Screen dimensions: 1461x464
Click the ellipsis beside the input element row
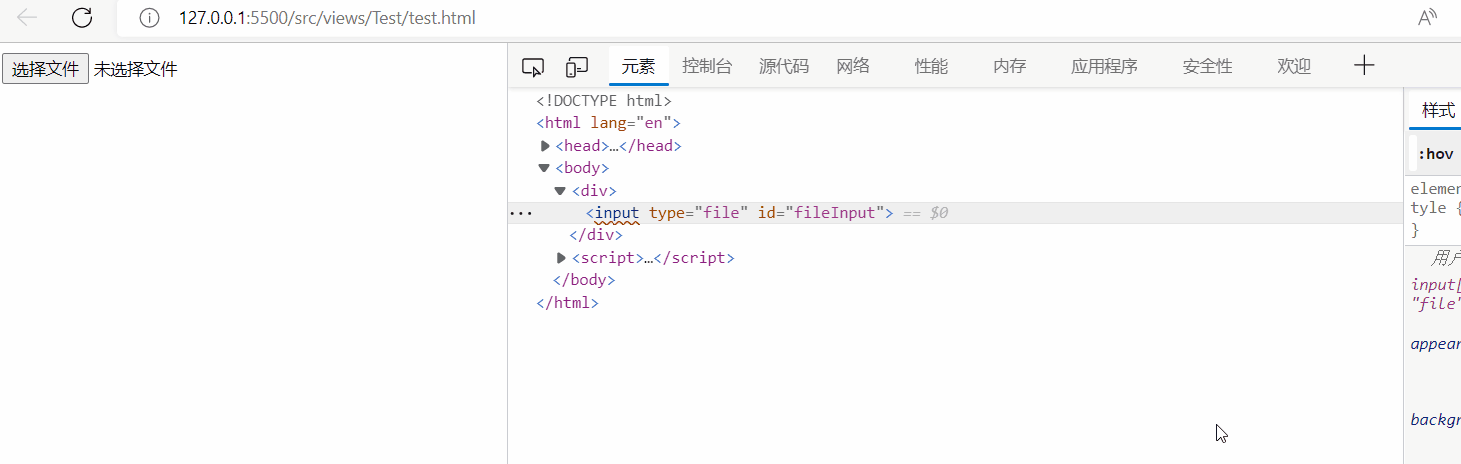coord(521,213)
